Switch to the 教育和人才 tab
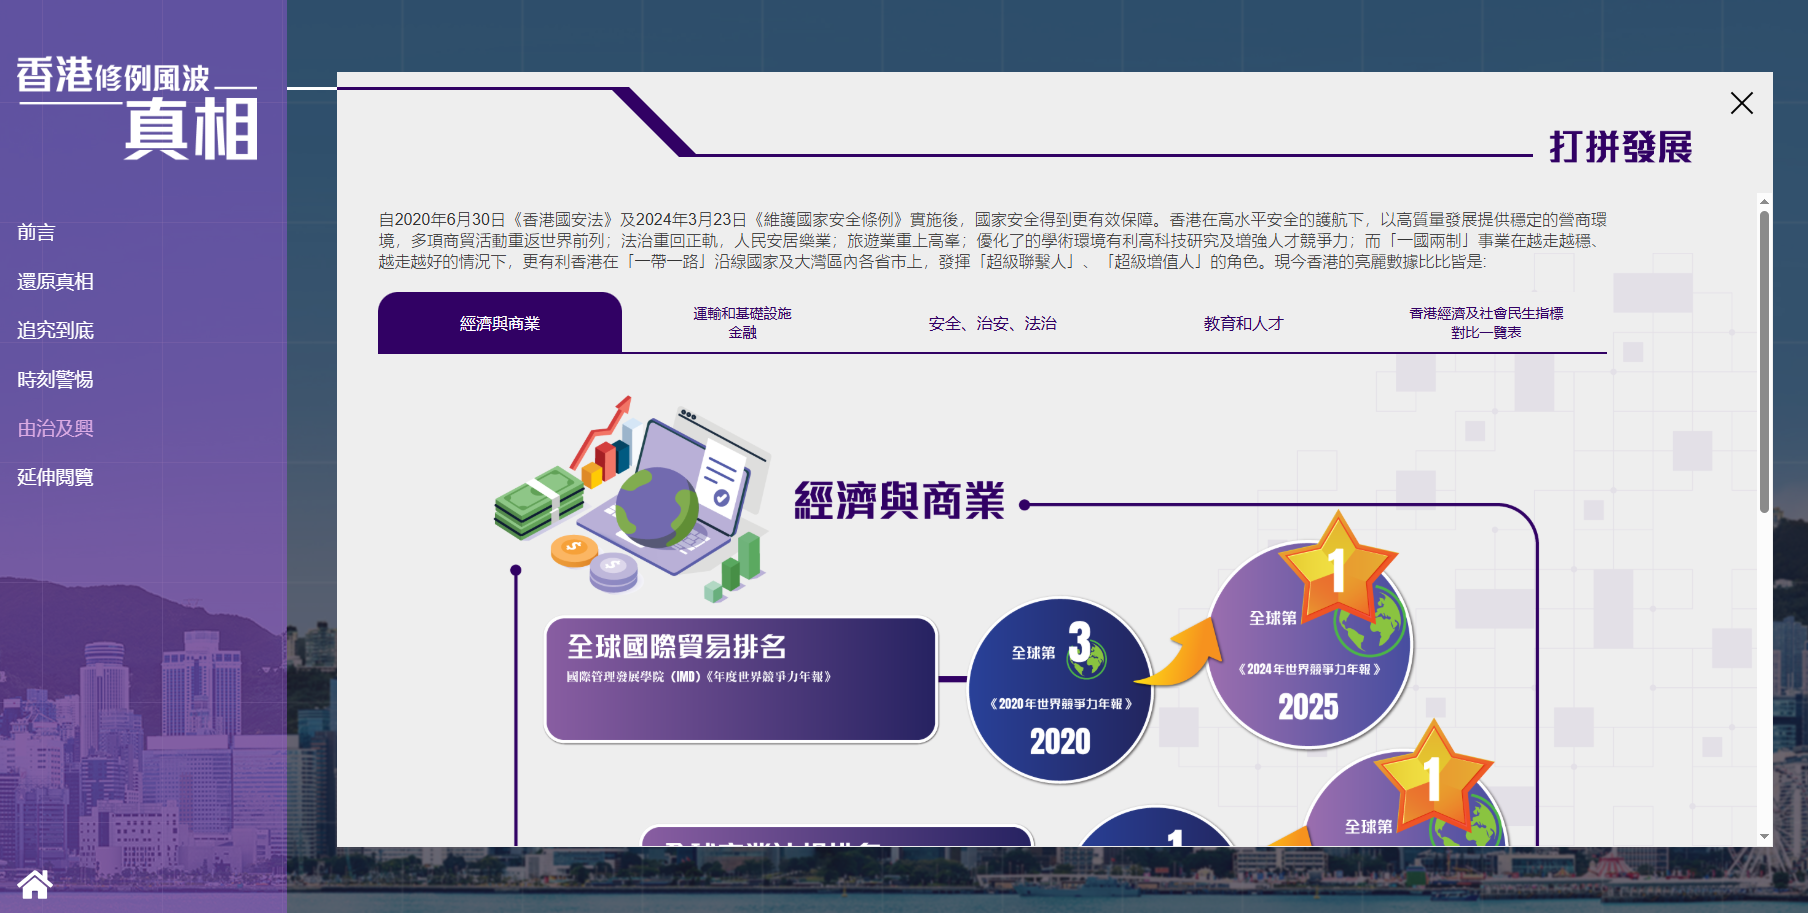 click(1243, 323)
